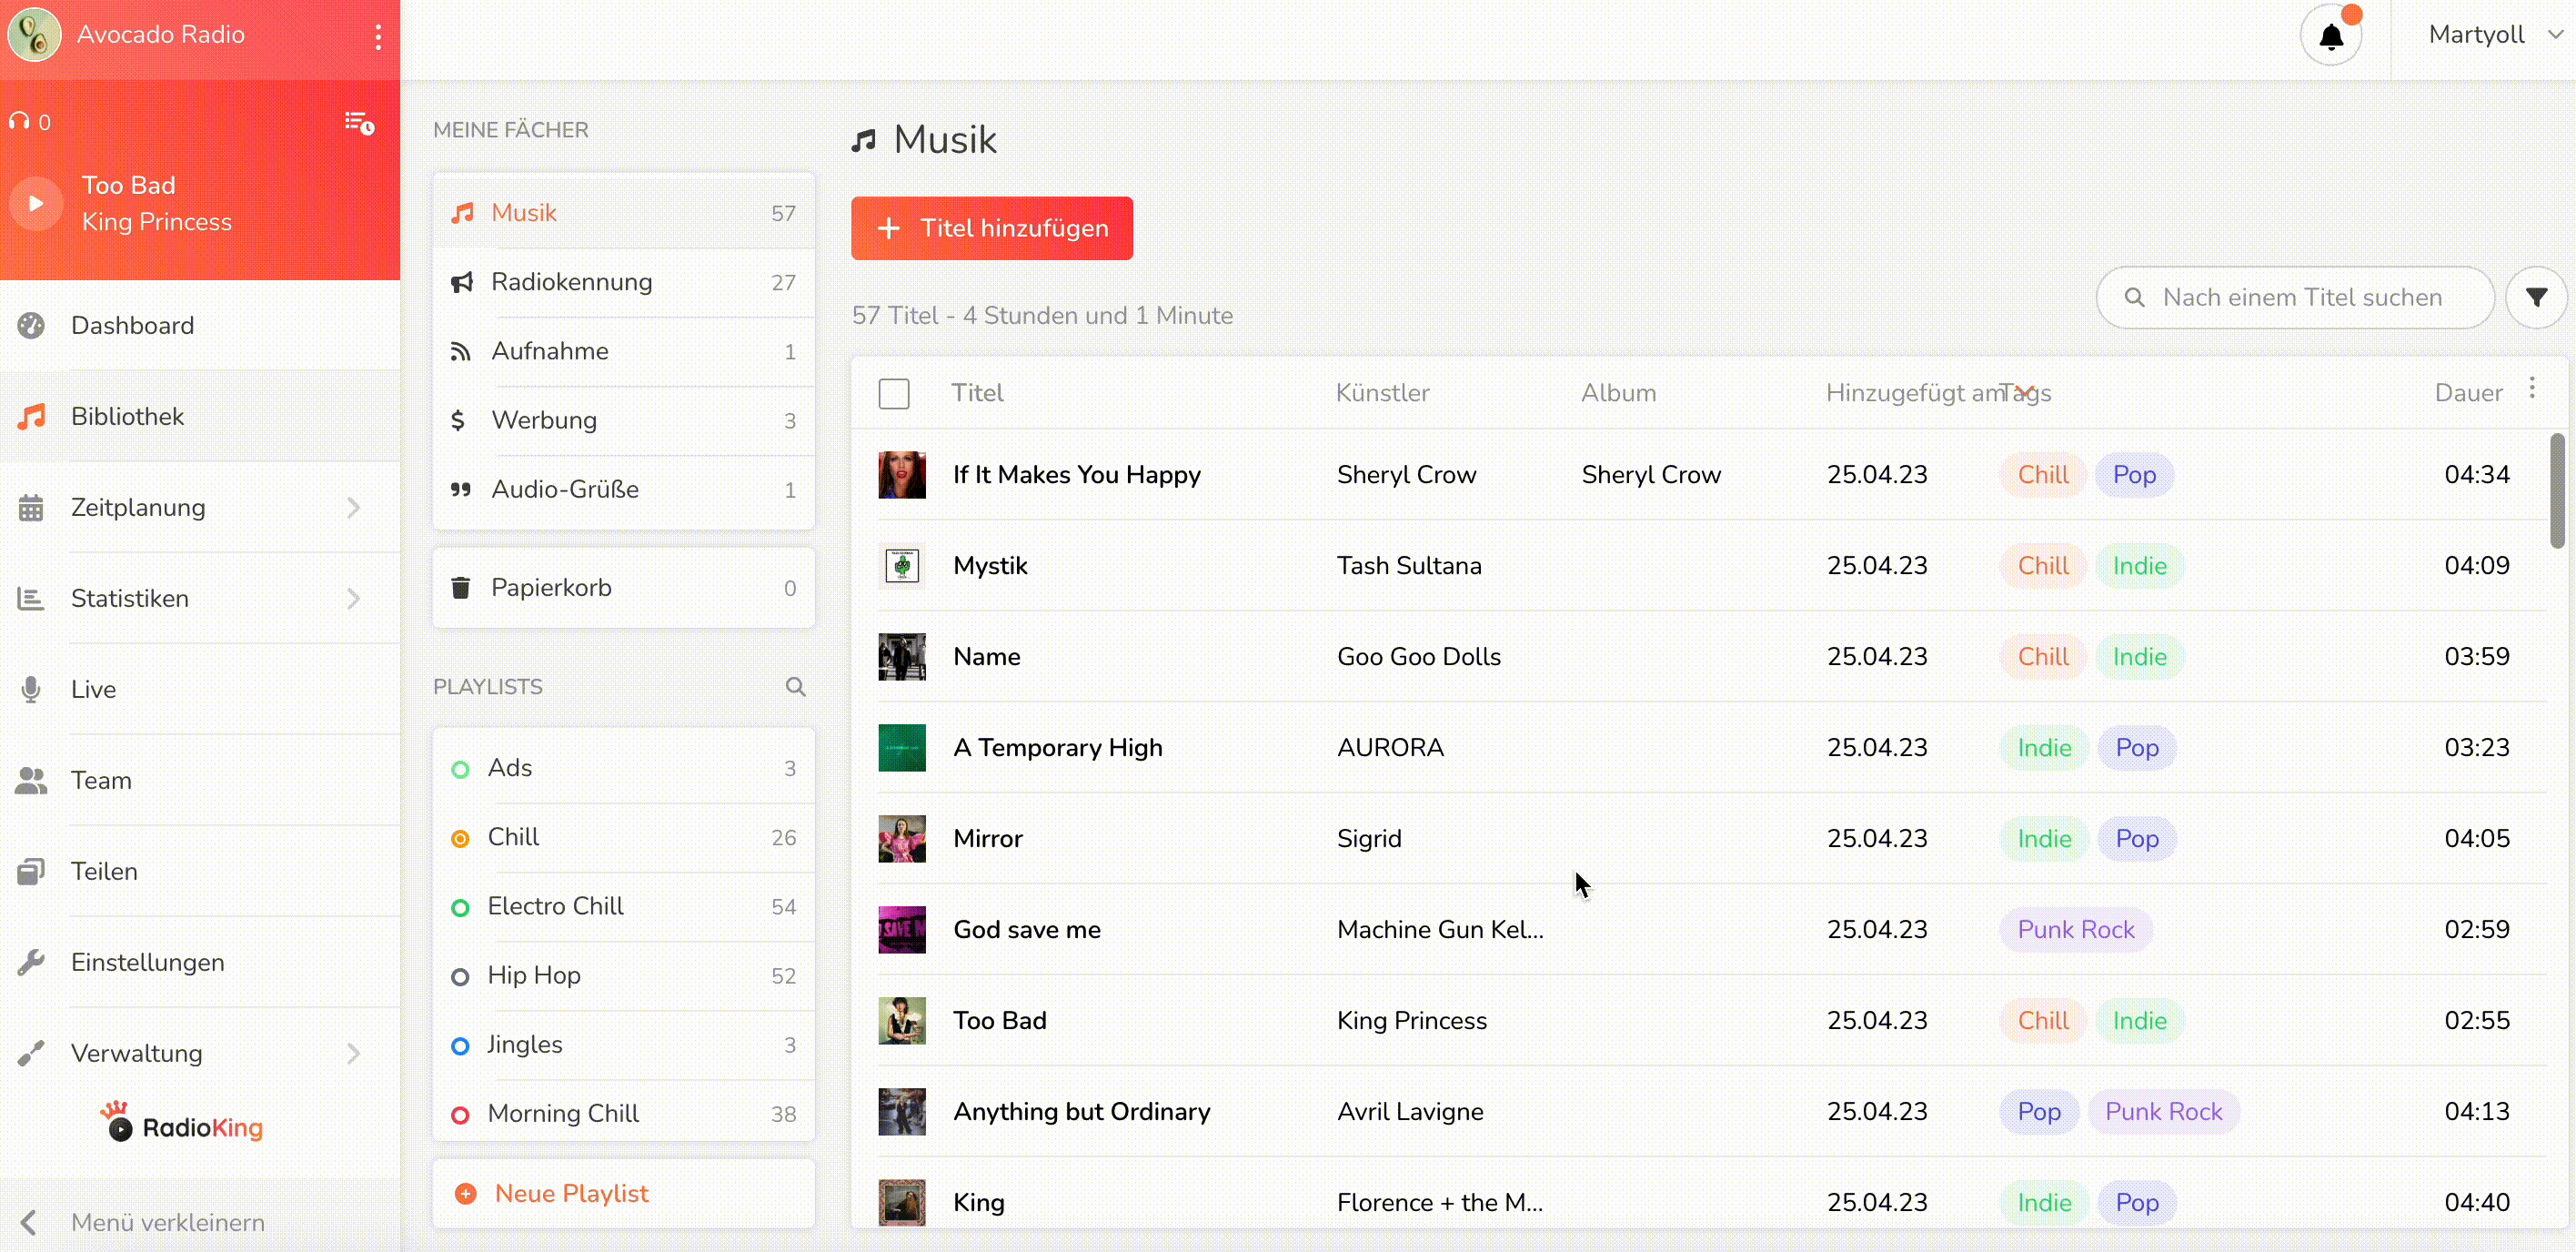Image resolution: width=2576 pixels, height=1252 pixels.
Task: Open the playback queue schedule icon
Action: pyautogui.click(x=359, y=122)
